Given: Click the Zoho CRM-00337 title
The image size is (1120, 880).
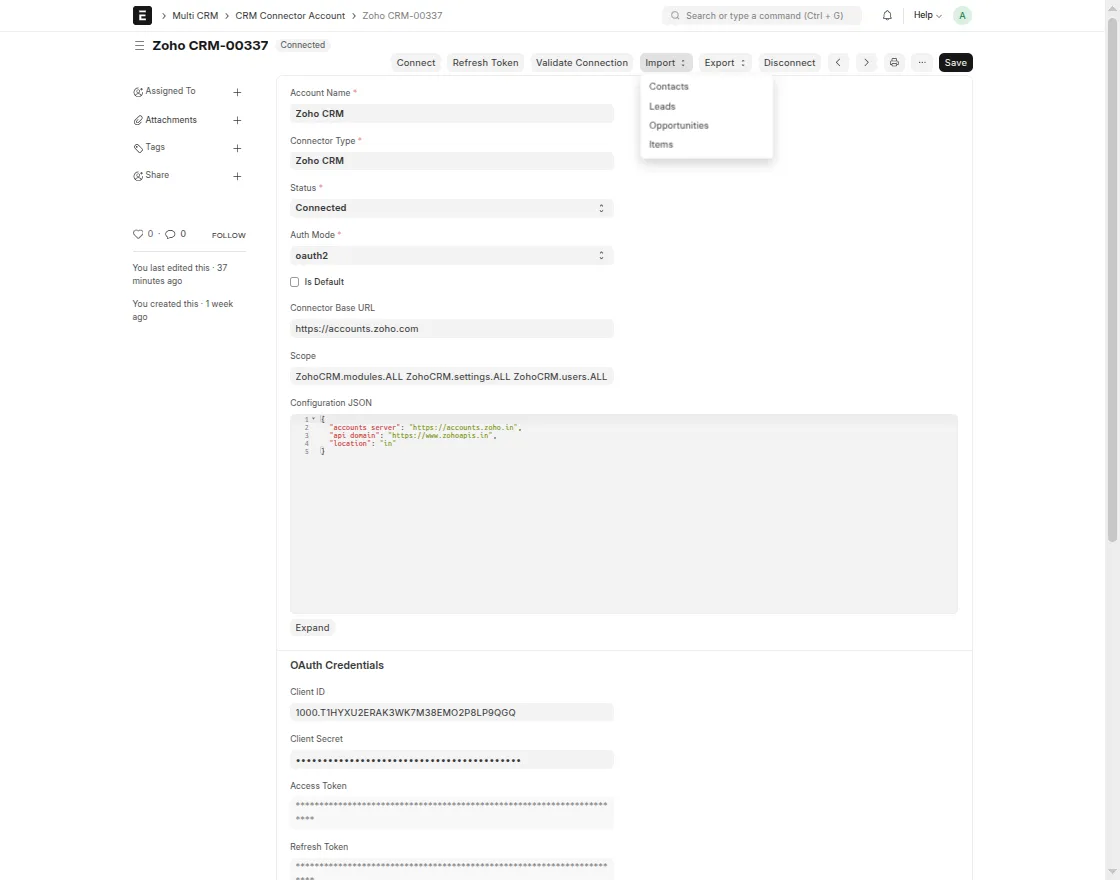Looking at the screenshot, I should 210,45.
